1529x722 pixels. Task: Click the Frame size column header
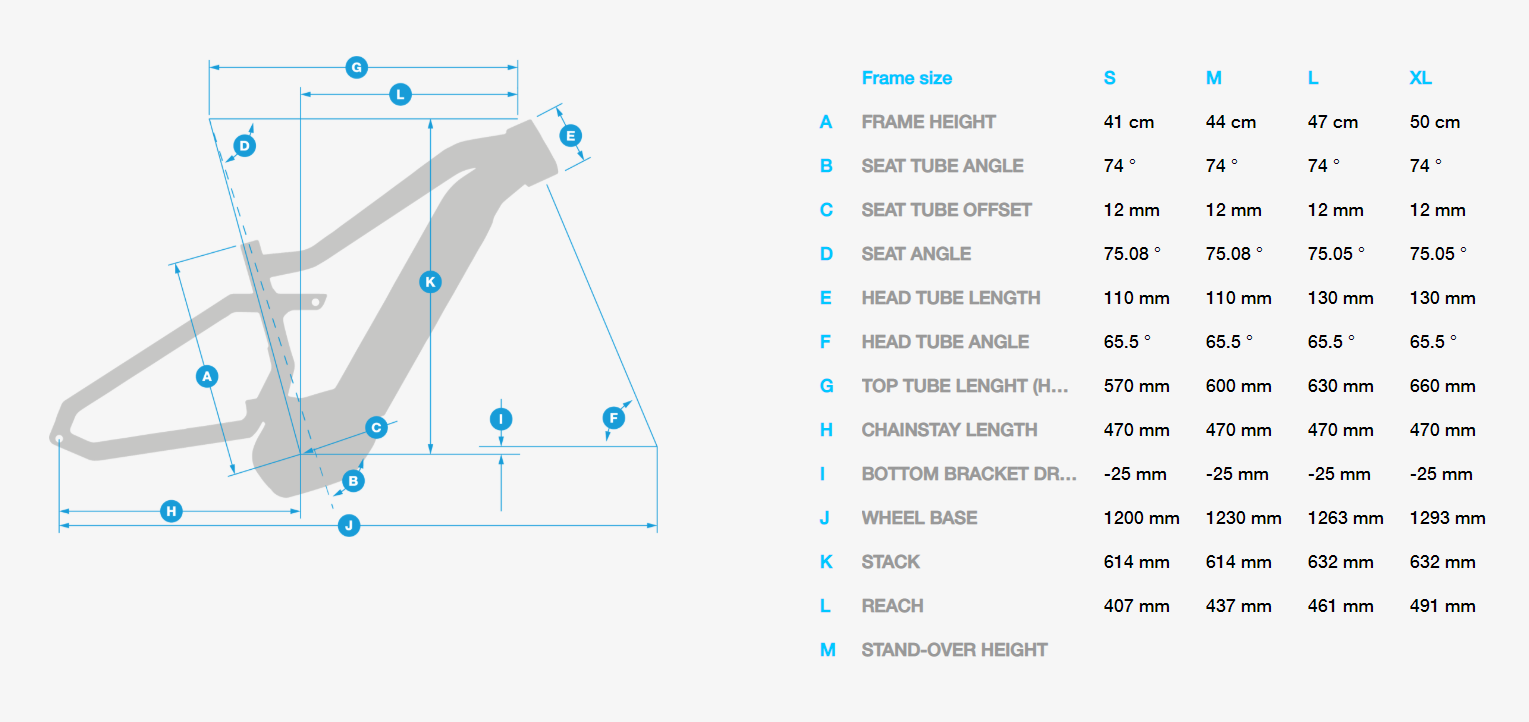pyautogui.click(x=907, y=78)
